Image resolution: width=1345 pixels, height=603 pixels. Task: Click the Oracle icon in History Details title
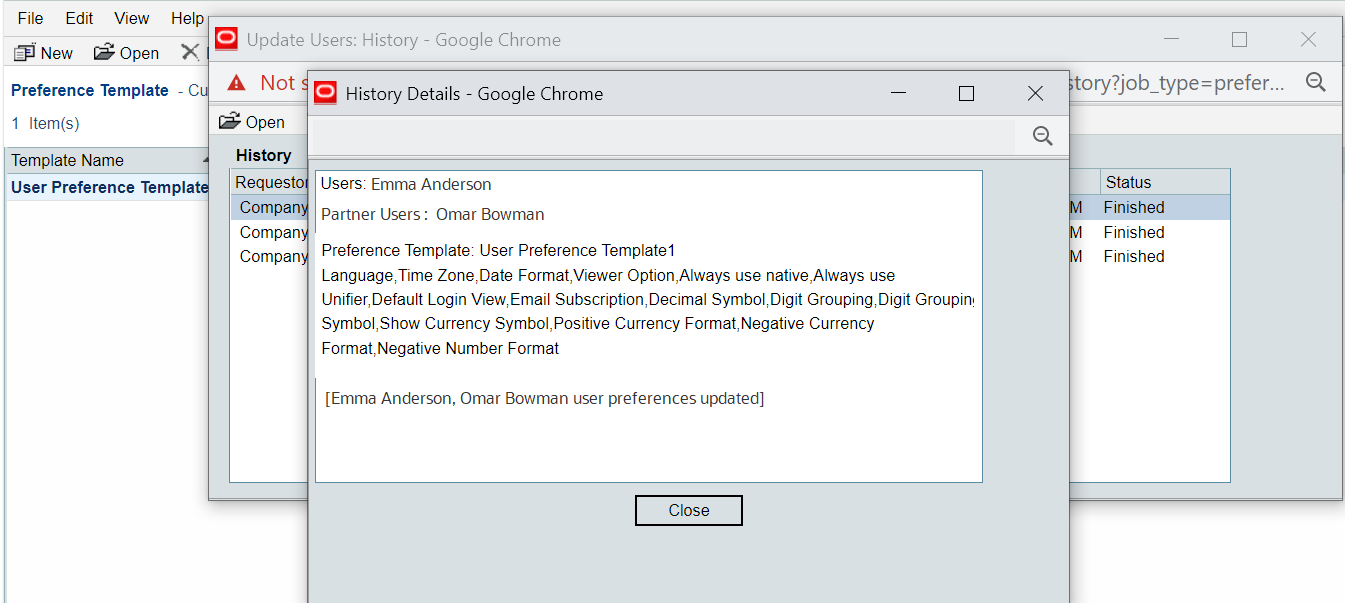325,93
